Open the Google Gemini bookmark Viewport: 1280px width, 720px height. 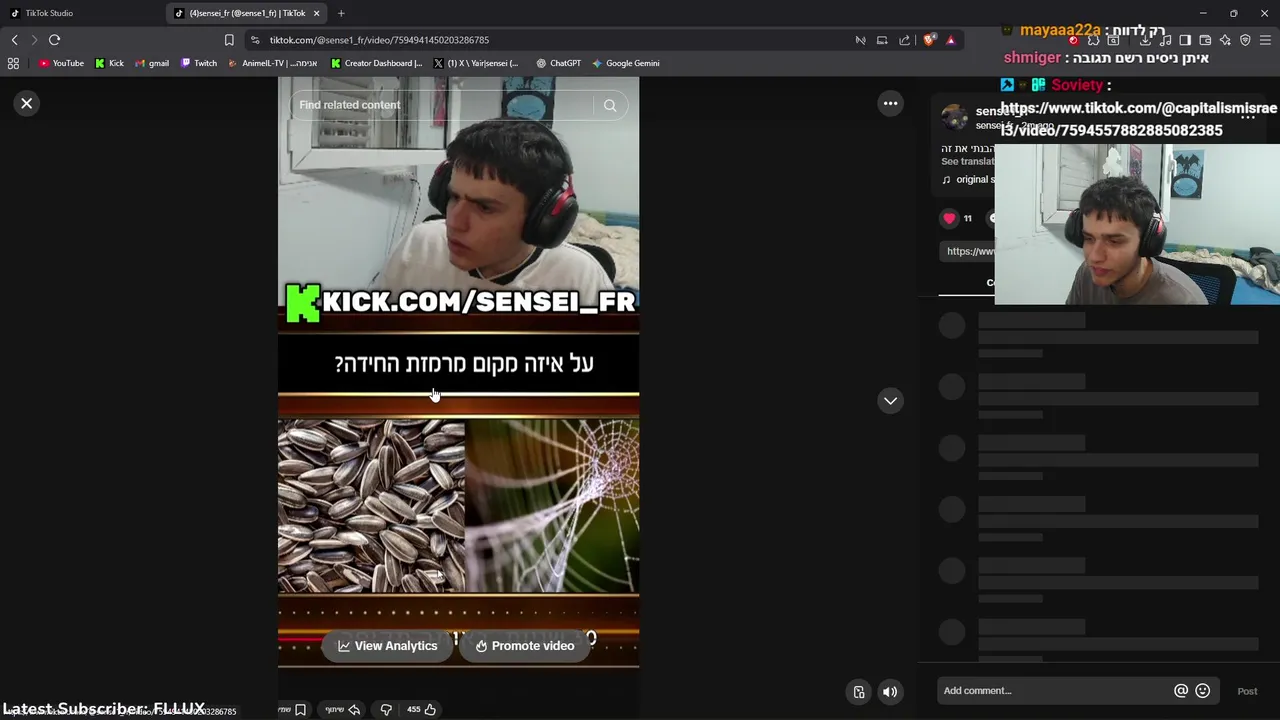click(x=626, y=63)
